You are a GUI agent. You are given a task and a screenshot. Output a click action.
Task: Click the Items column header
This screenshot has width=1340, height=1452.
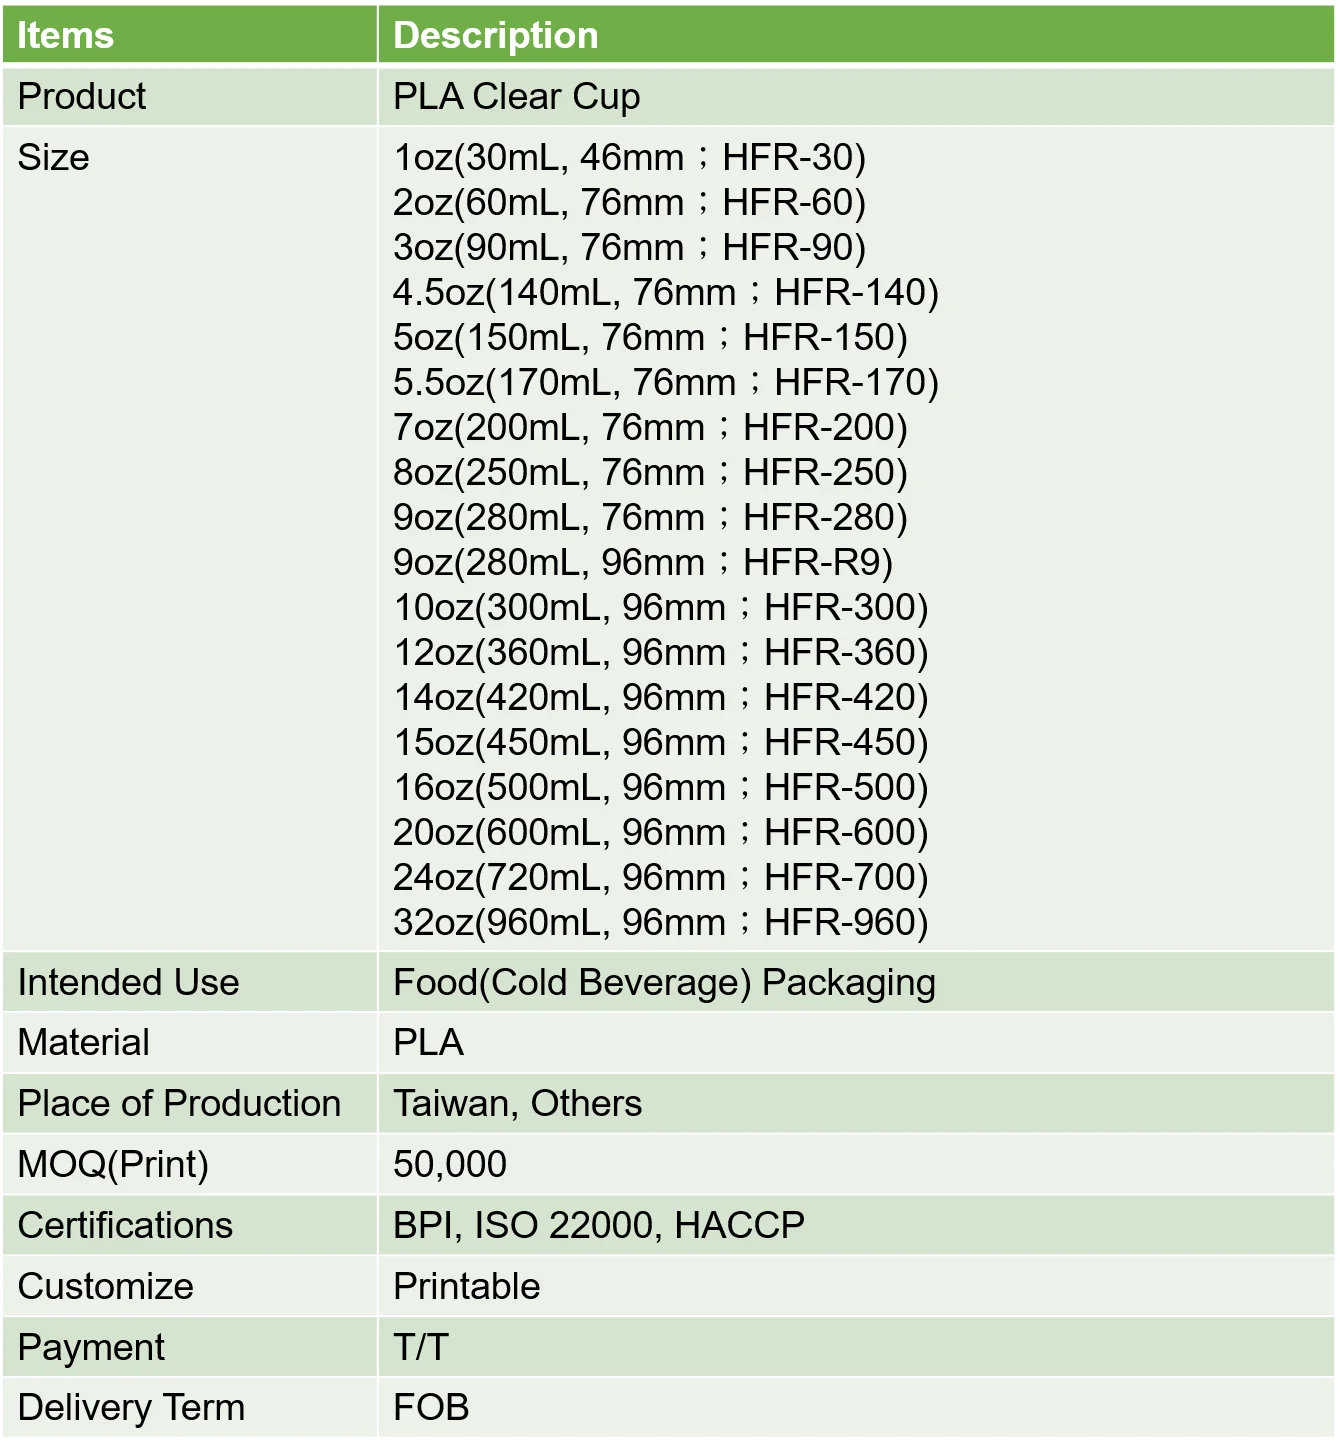tap(66, 36)
